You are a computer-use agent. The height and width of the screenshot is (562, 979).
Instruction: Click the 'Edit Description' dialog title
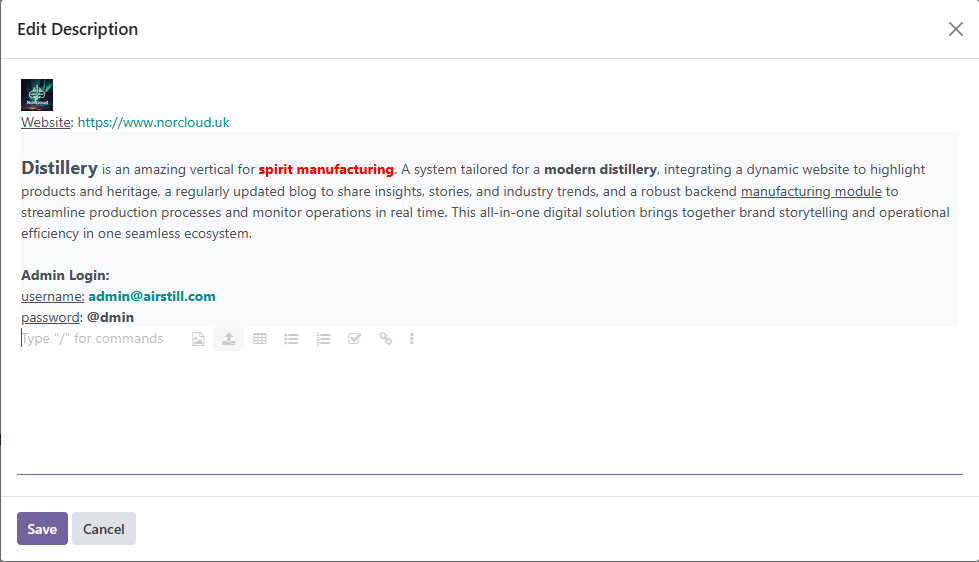(77, 29)
